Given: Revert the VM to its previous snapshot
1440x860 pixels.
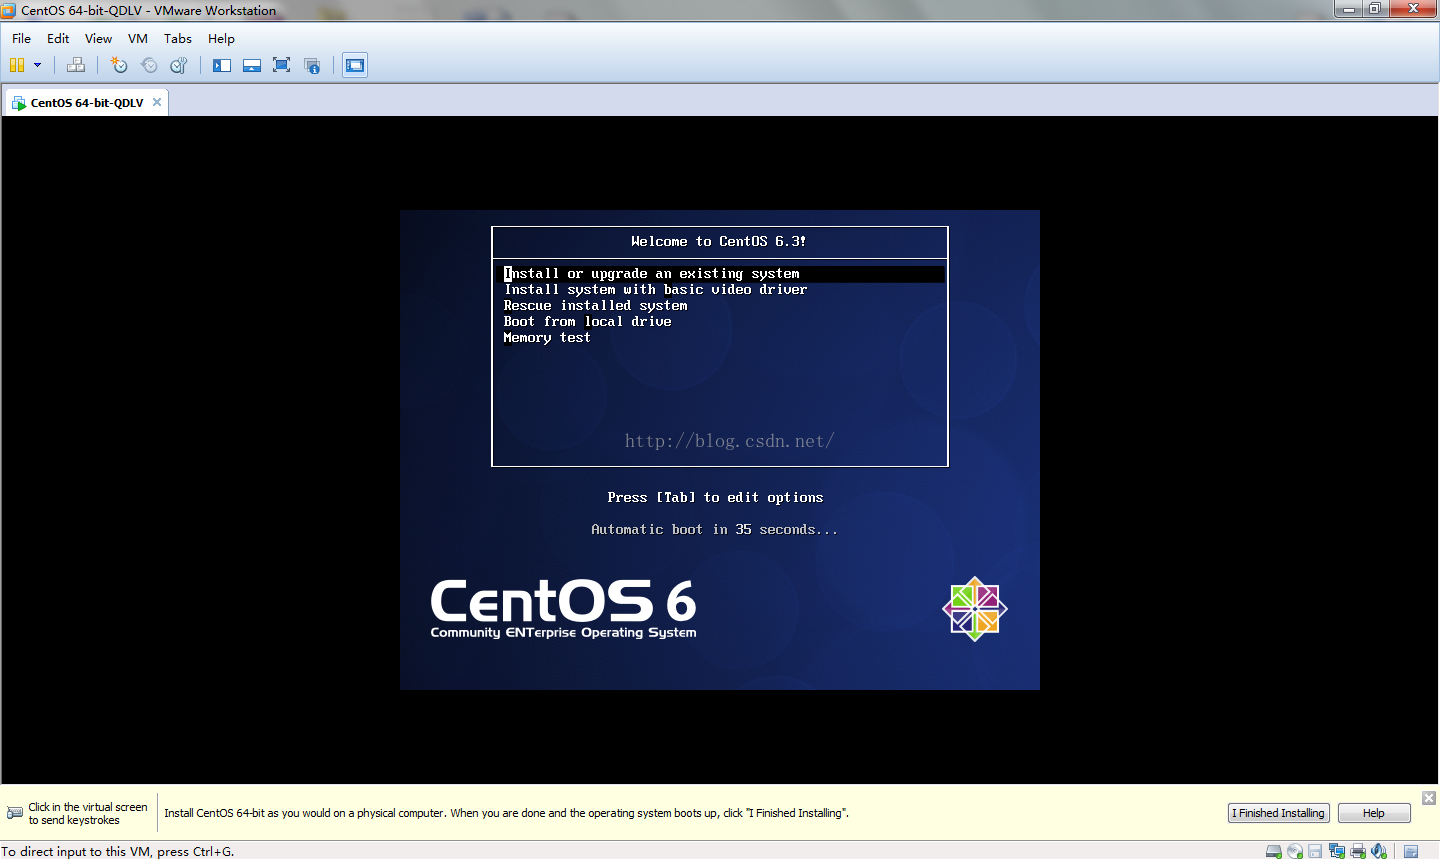Looking at the screenshot, I should [x=149, y=65].
